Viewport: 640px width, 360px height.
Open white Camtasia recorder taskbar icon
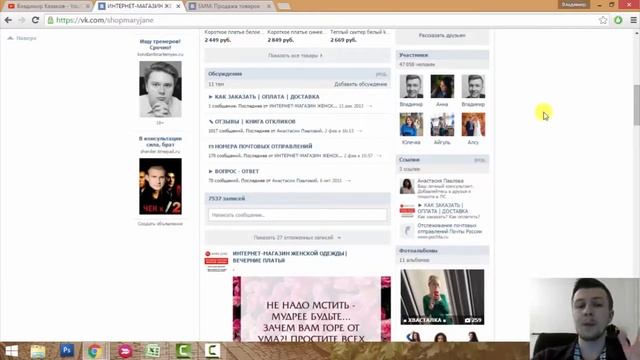click(x=212, y=351)
